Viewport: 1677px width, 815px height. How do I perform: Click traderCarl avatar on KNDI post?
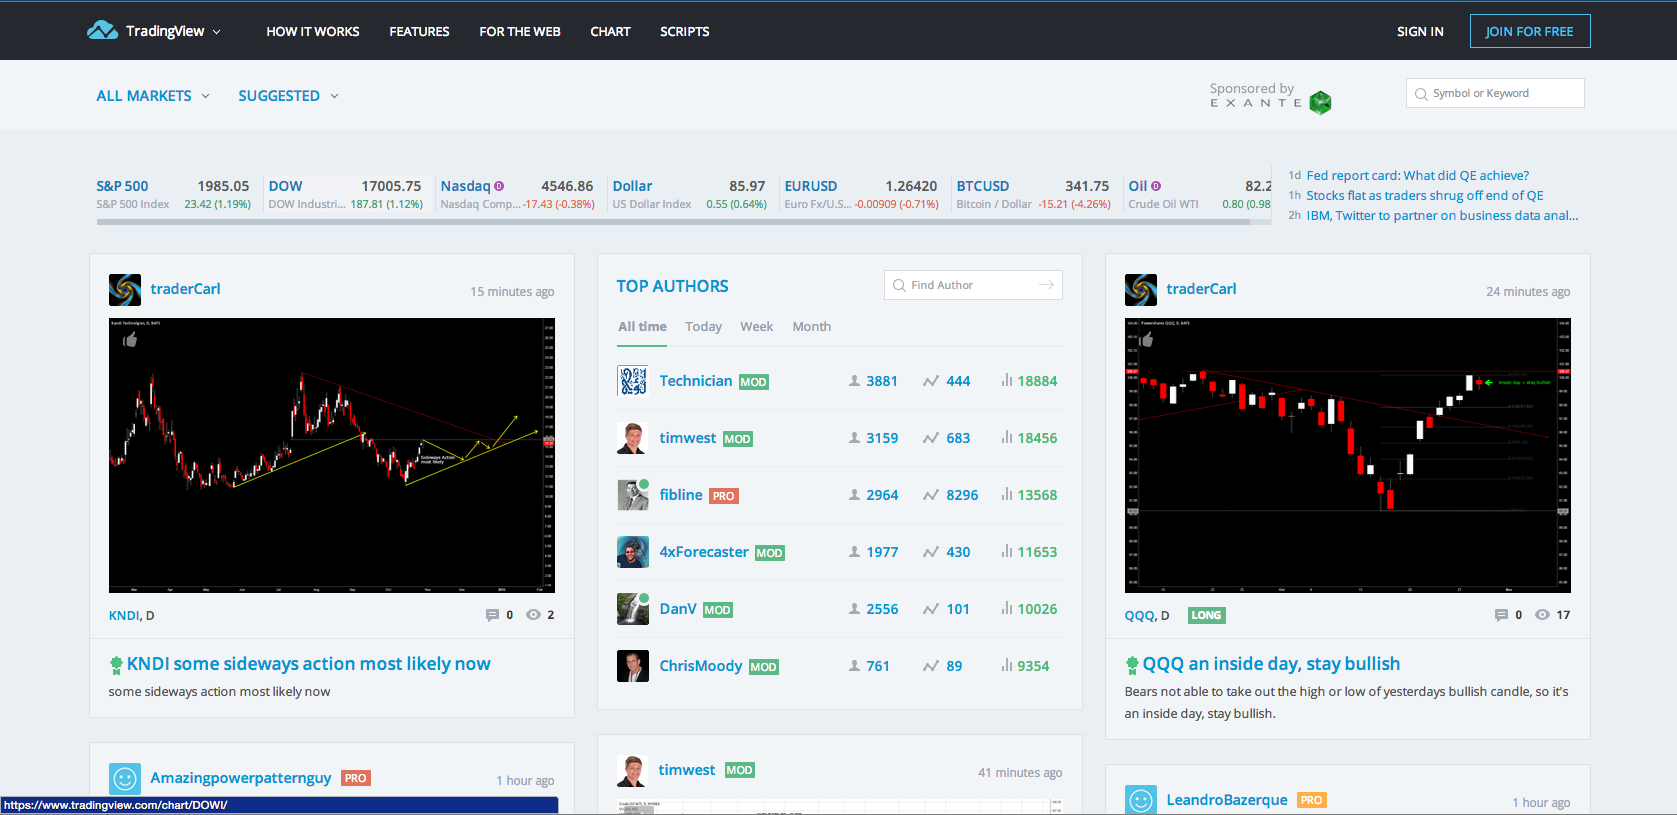[125, 289]
